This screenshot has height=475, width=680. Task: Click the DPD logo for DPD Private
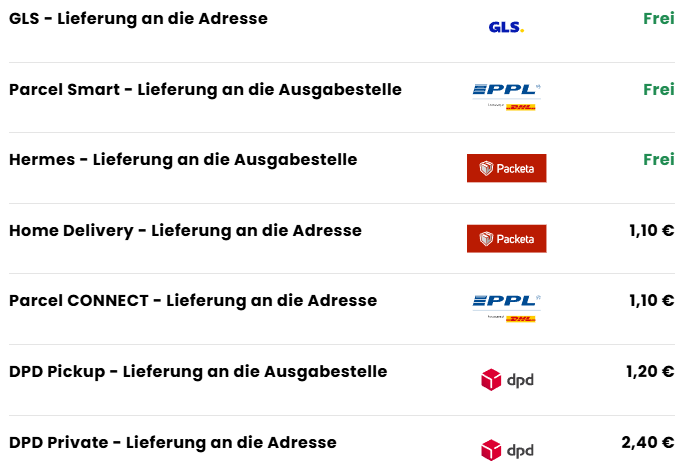click(x=506, y=450)
